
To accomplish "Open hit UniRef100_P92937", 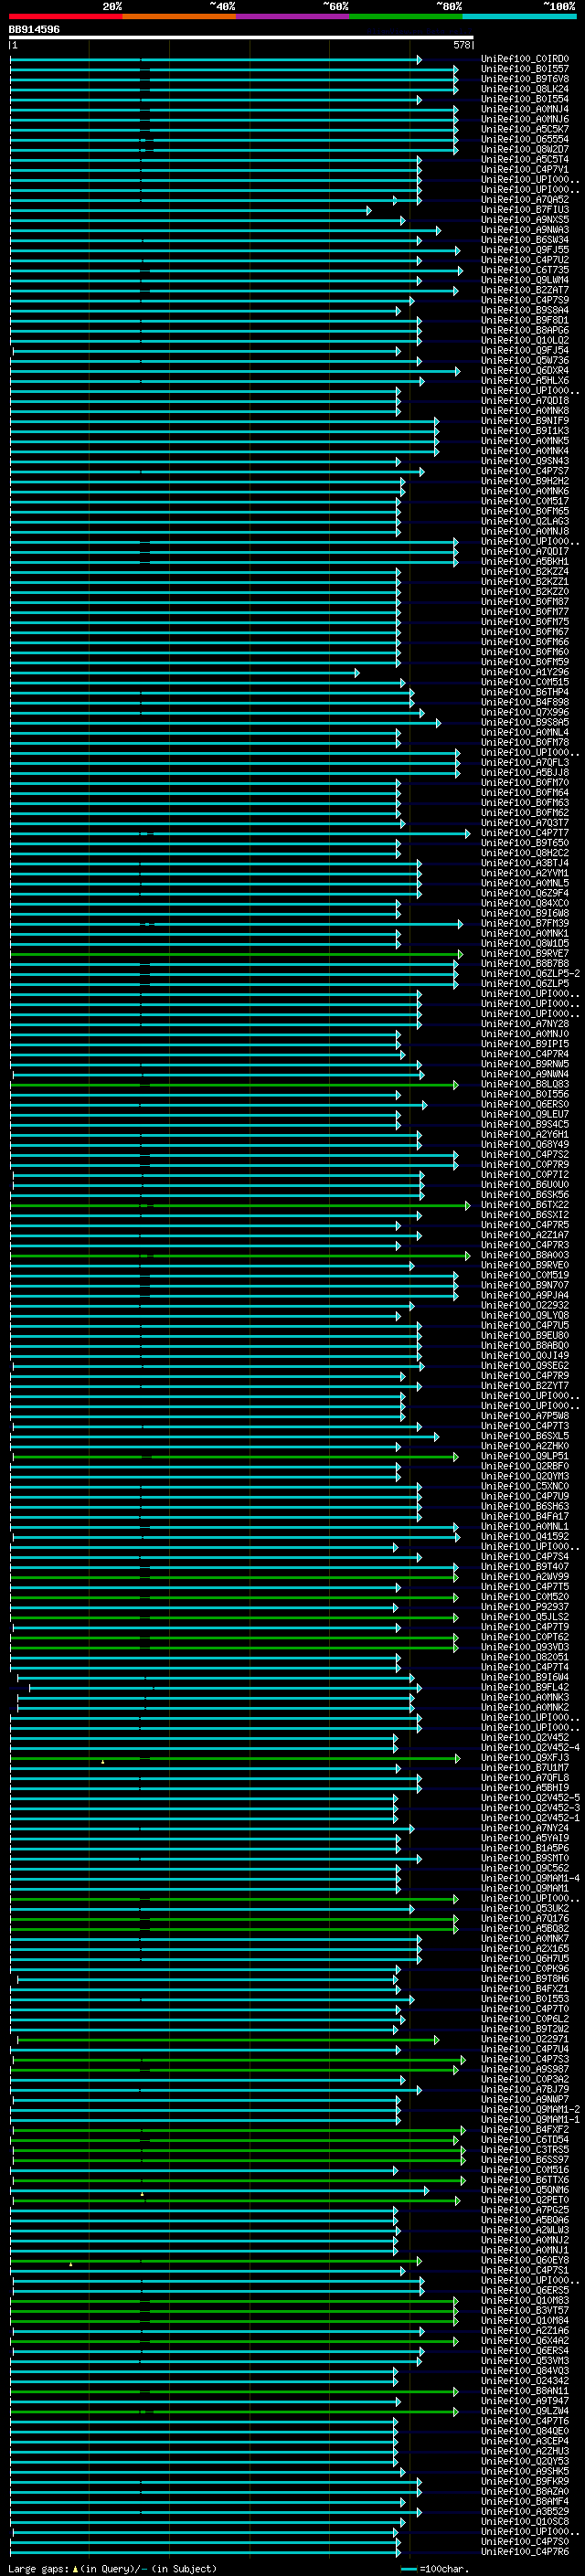I will 525,1606.
